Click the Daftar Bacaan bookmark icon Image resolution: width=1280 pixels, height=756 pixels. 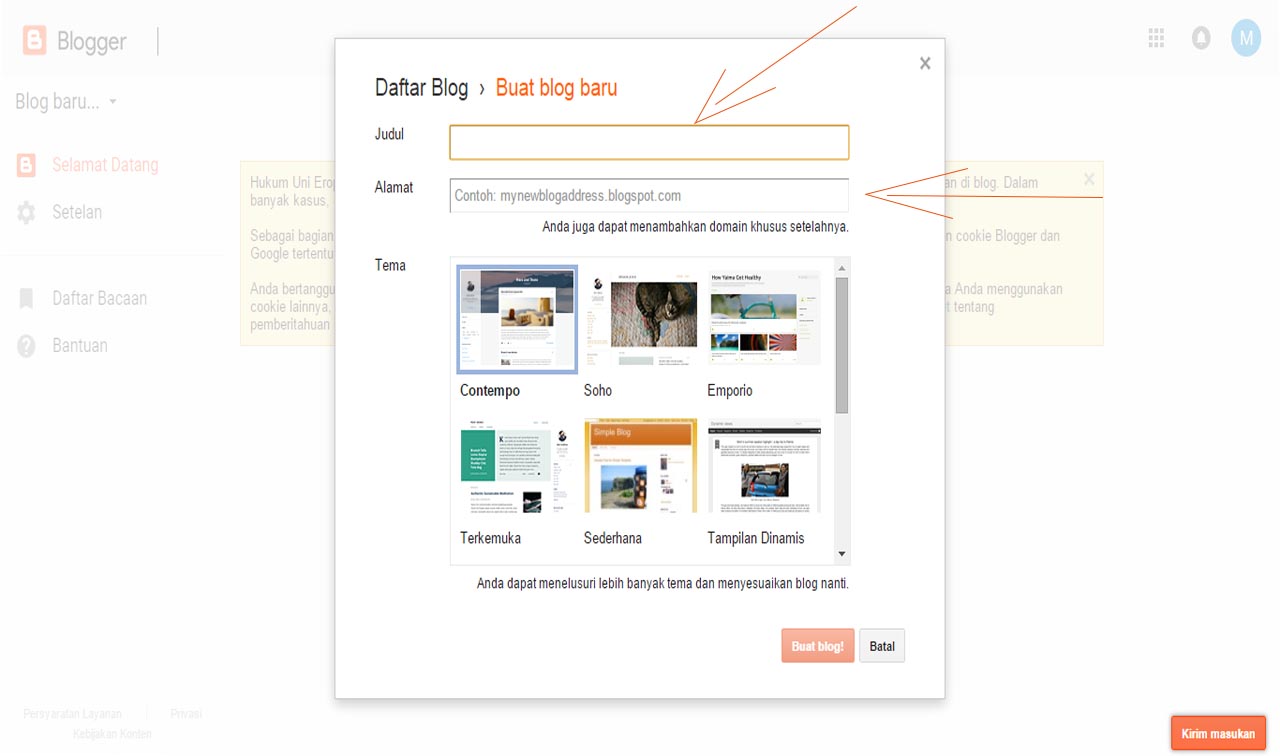(x=27, y=299)
